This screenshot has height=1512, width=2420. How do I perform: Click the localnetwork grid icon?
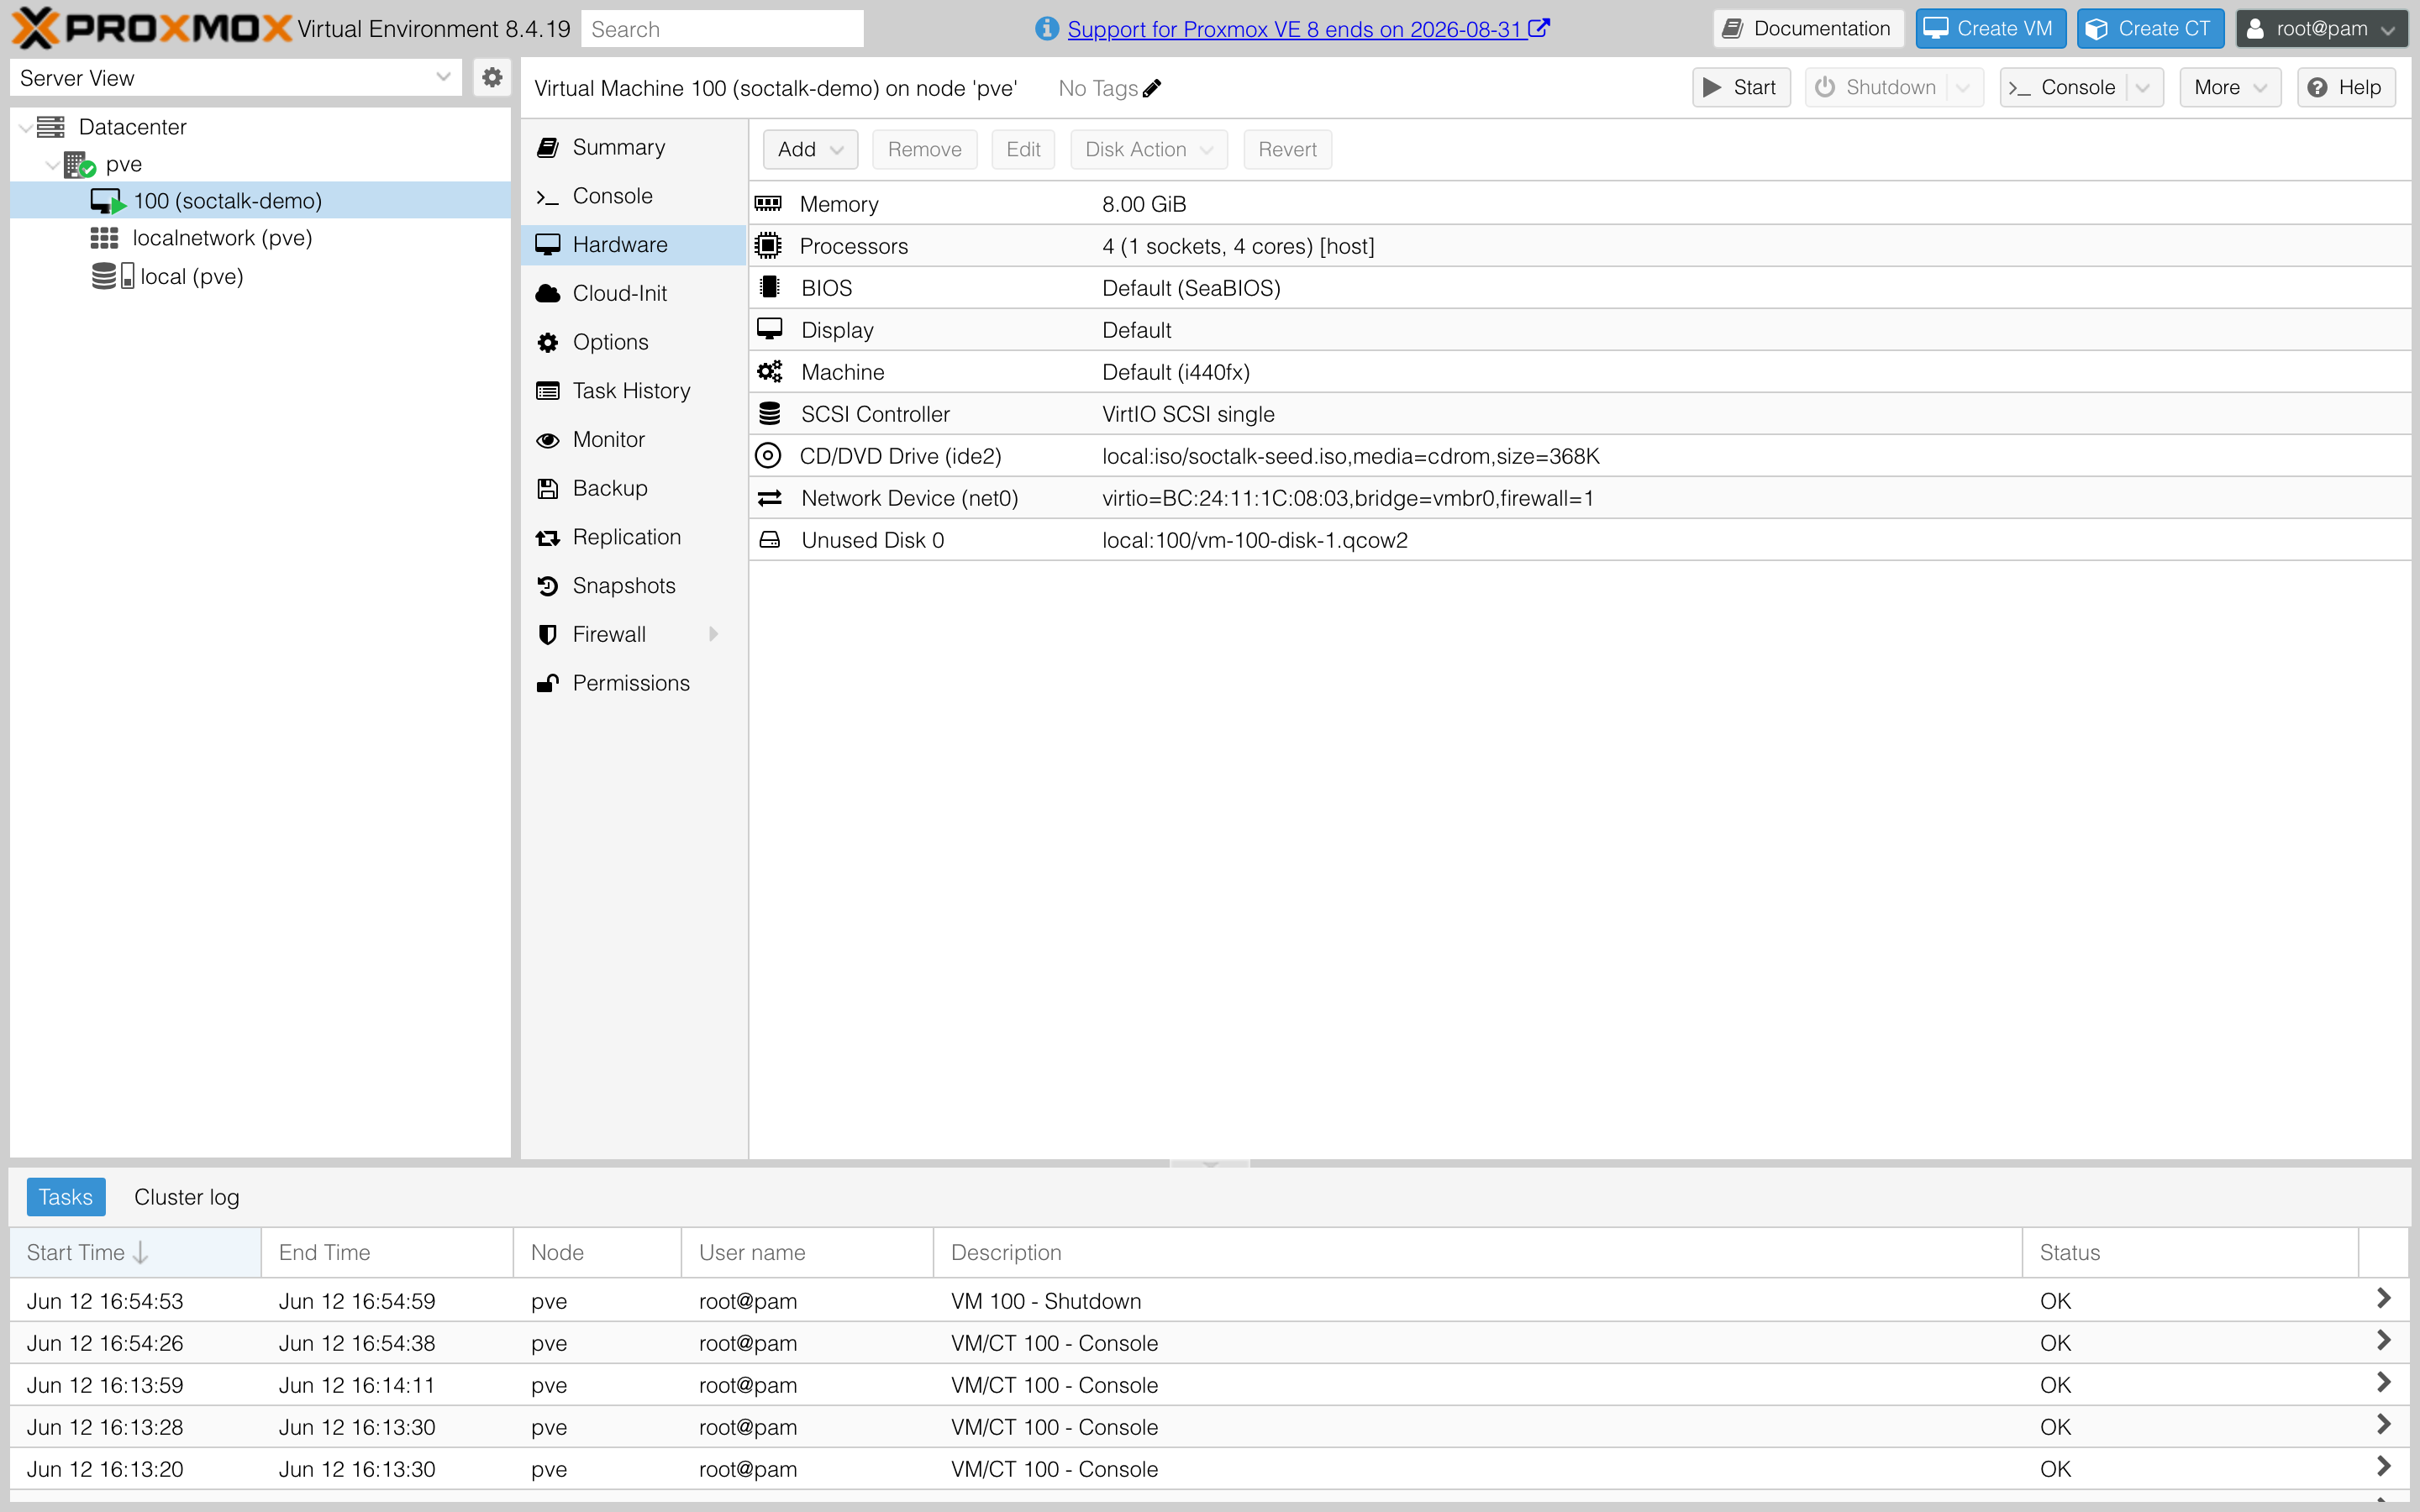[104, 238]
